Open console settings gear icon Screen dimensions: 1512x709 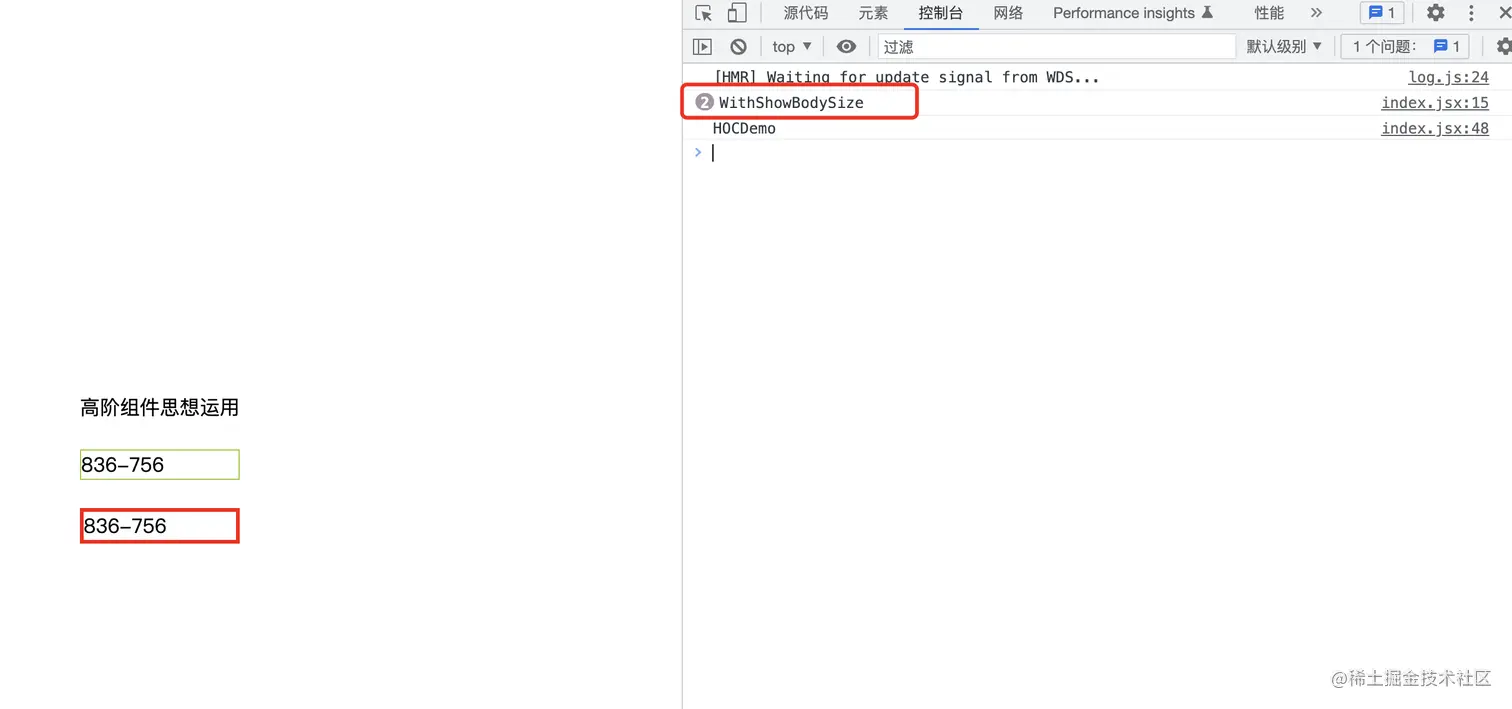click(1504, 46)
